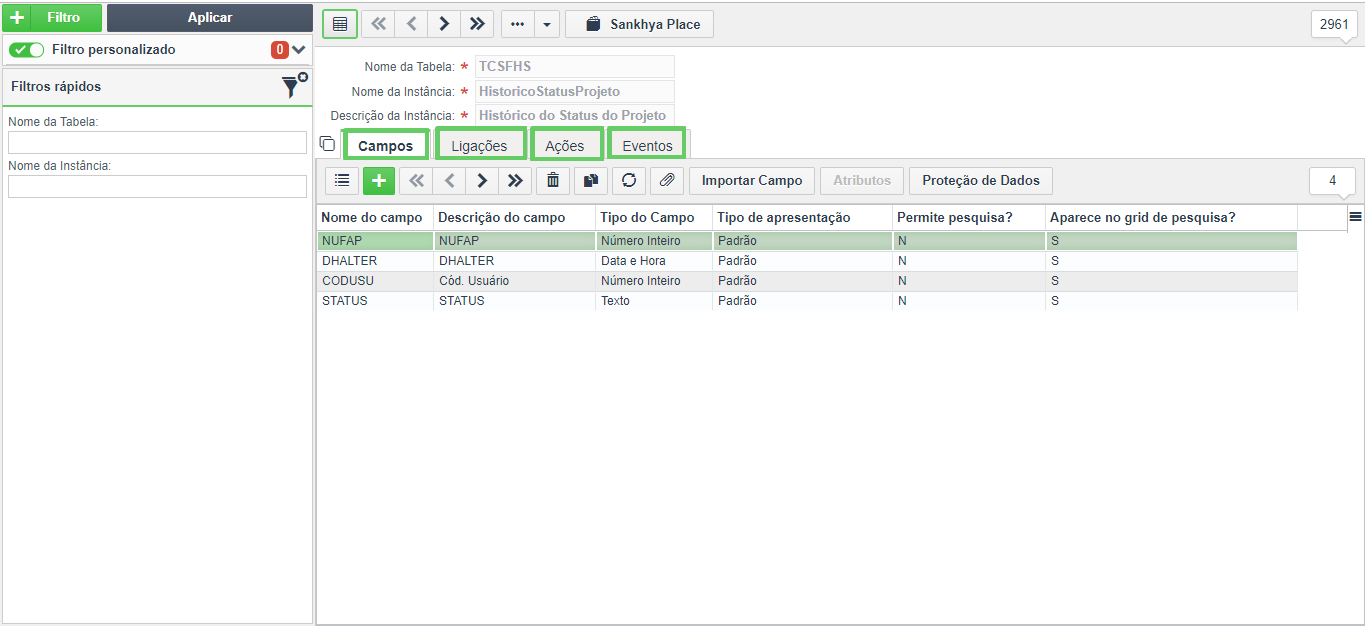The image size is (1365, 626).
Task: Open Sankhya Place
Action: click(640, 24)
